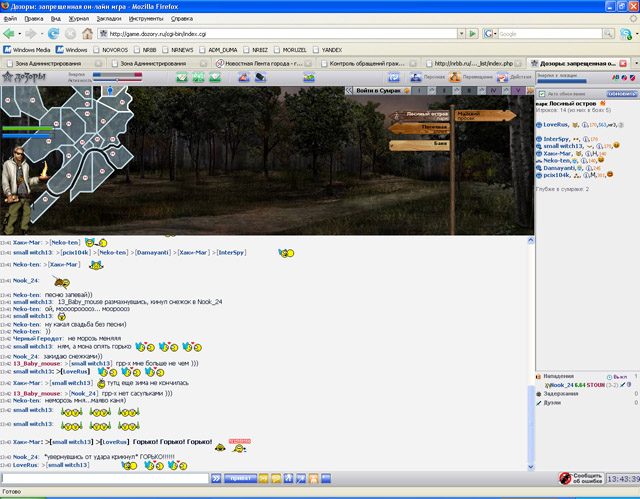Screen dimensions: 640x499
Task: Open the Закладки menu
Action: coord(109,19)
